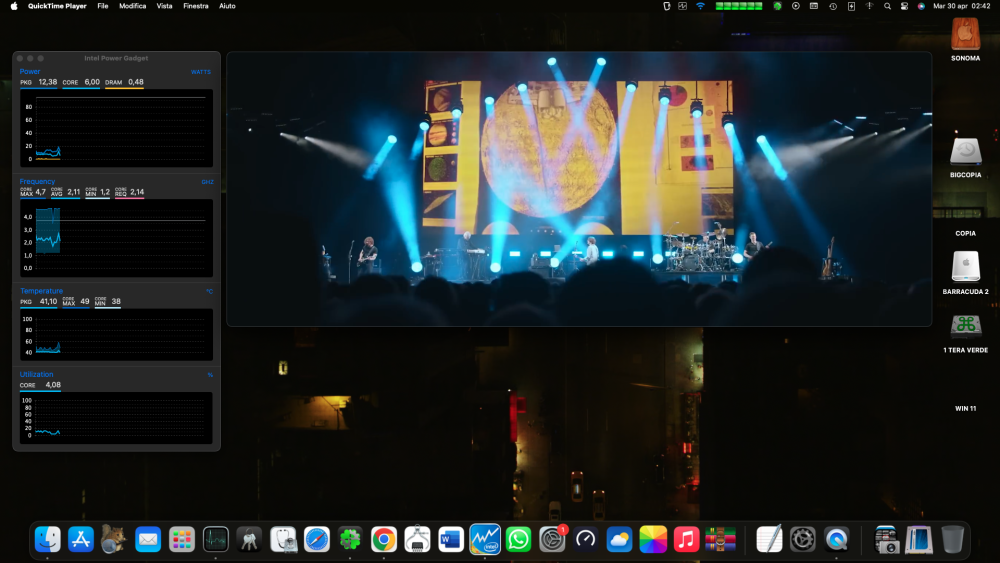1000x563 pixels.
Task: Open the Vista menu
Action: tap(165, 6)
